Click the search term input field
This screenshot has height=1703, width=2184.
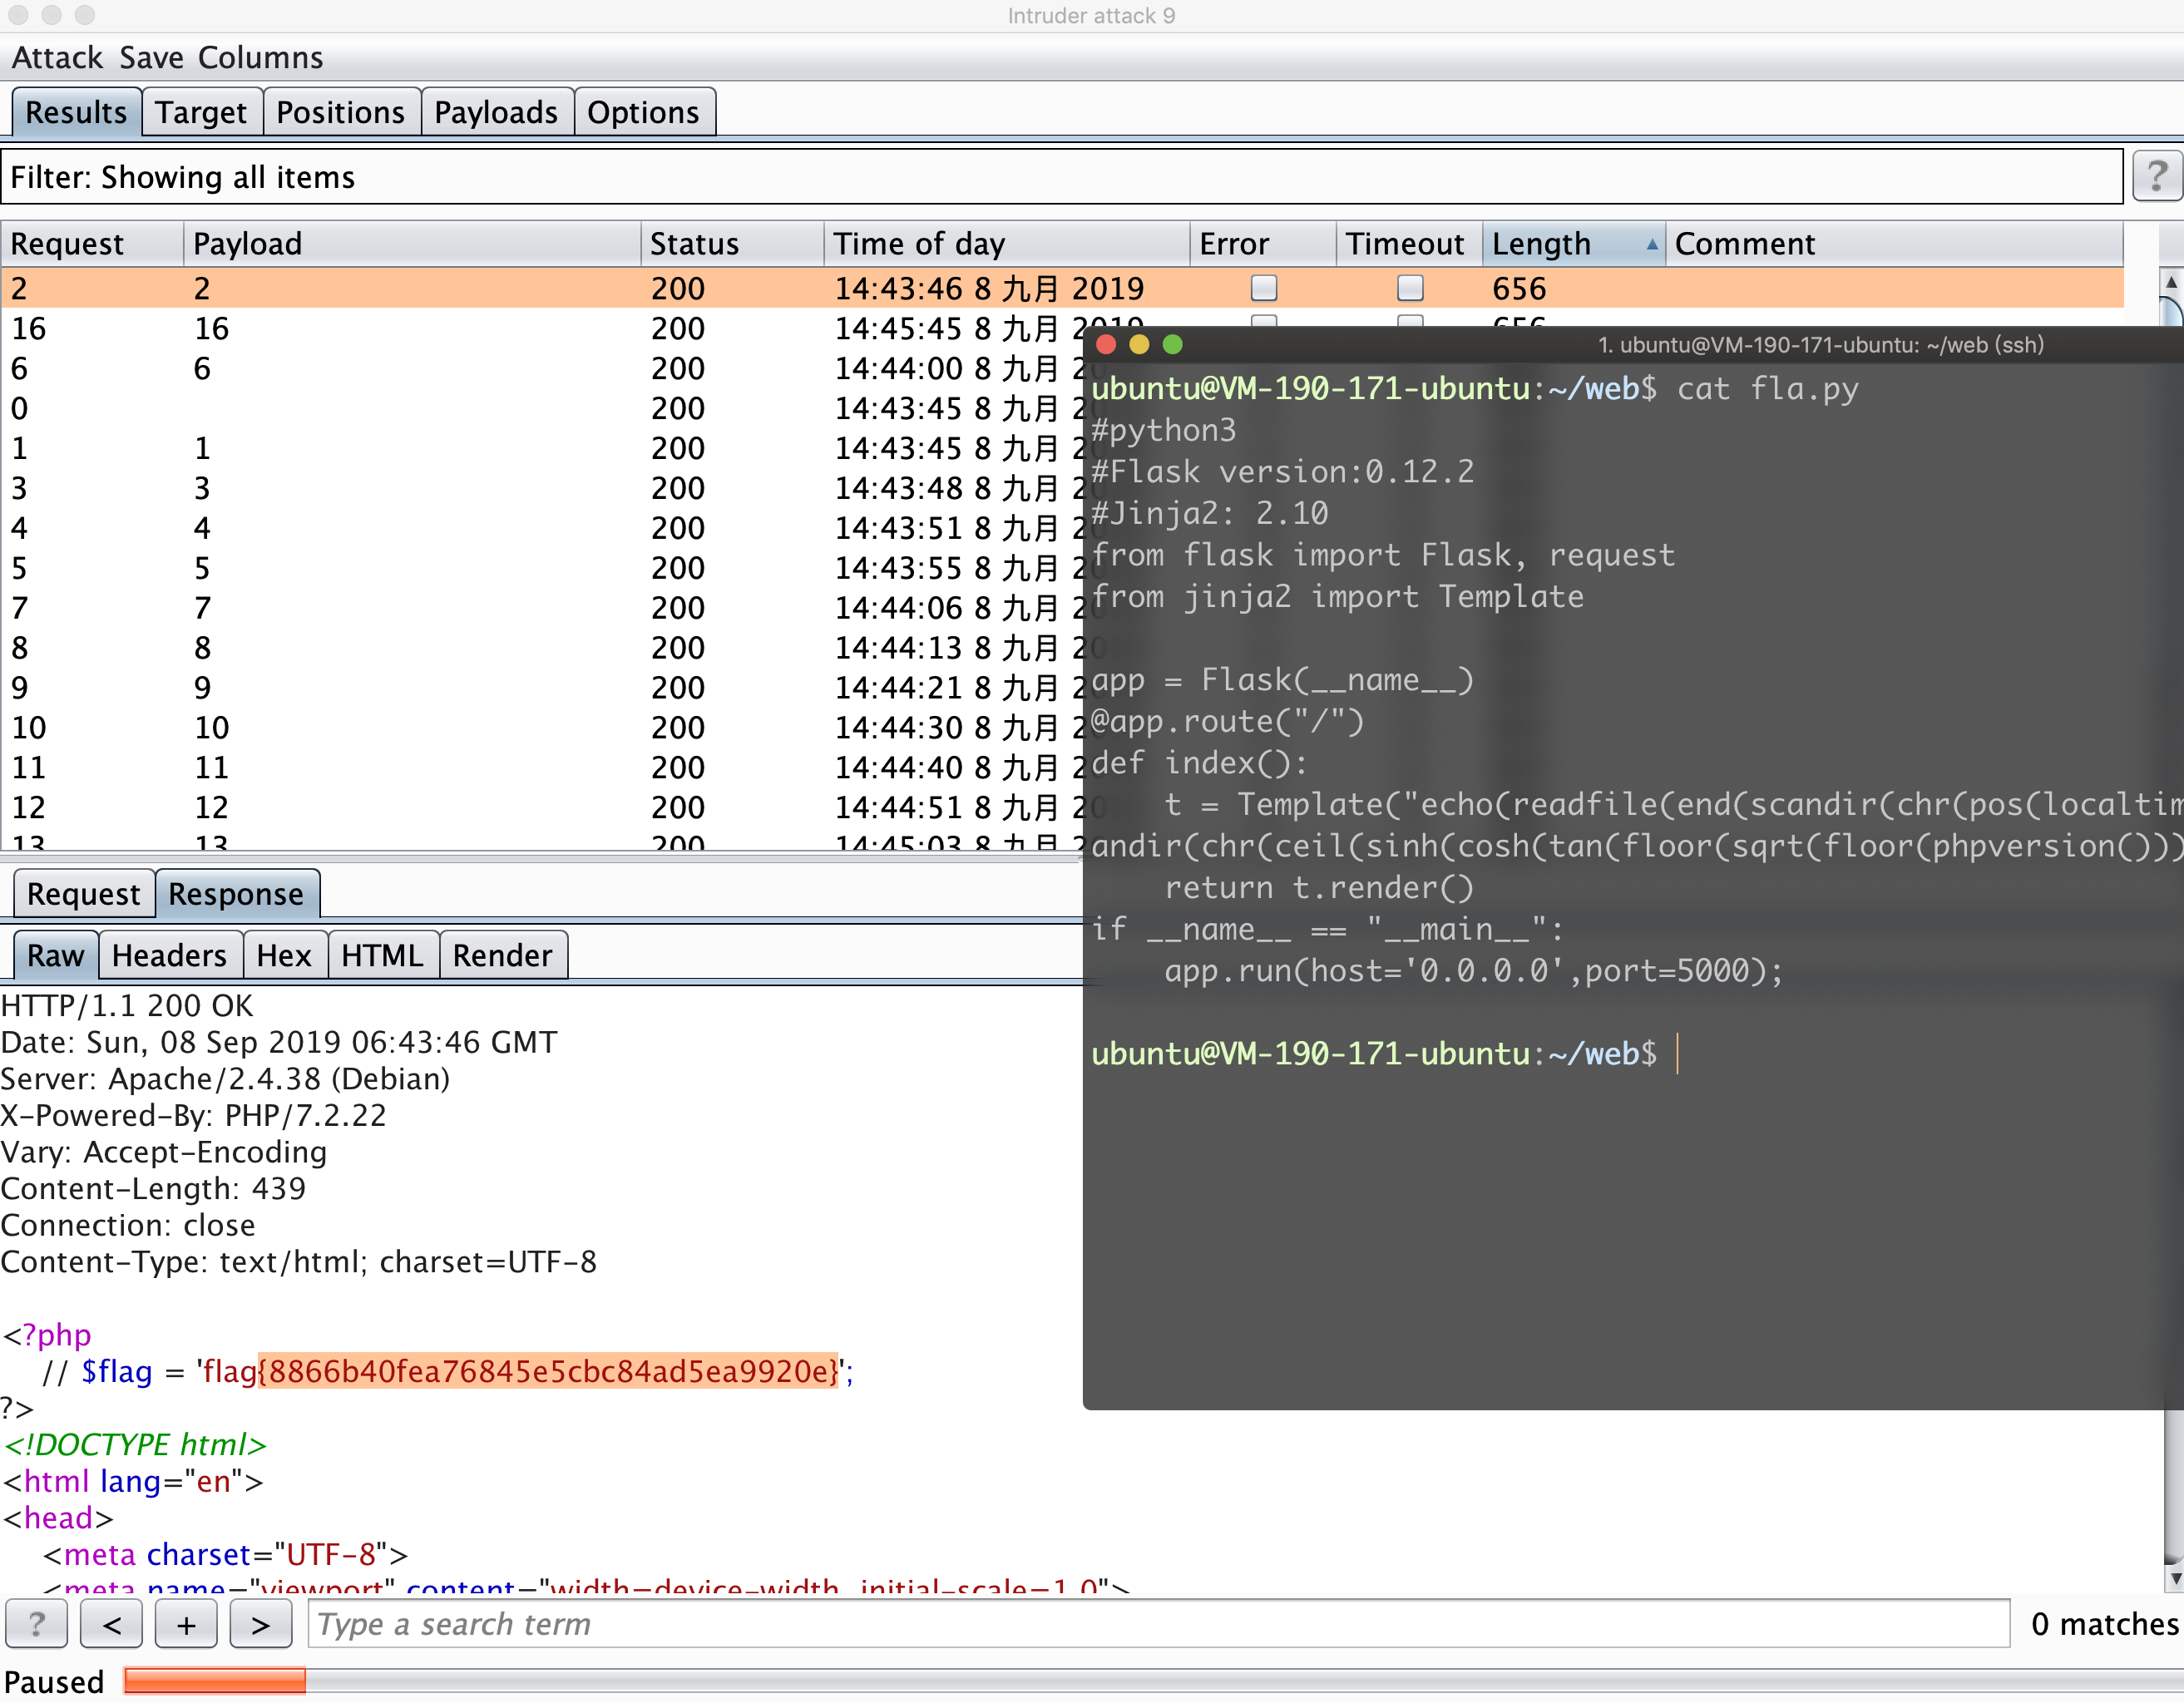tap(1158, 1623)
